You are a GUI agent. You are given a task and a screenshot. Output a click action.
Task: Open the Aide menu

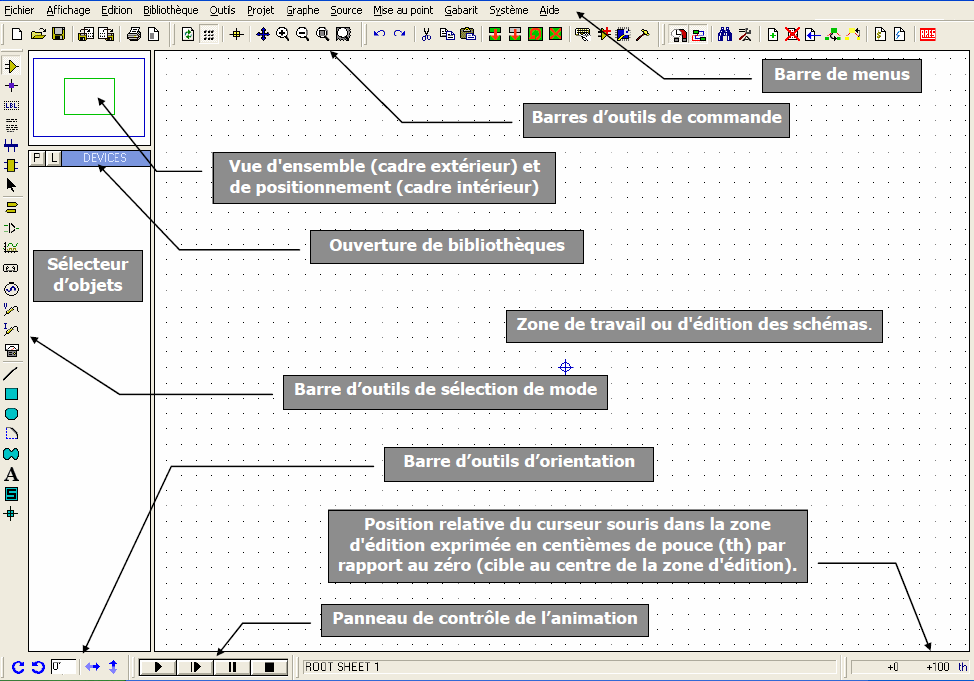(x=549, y=10)
